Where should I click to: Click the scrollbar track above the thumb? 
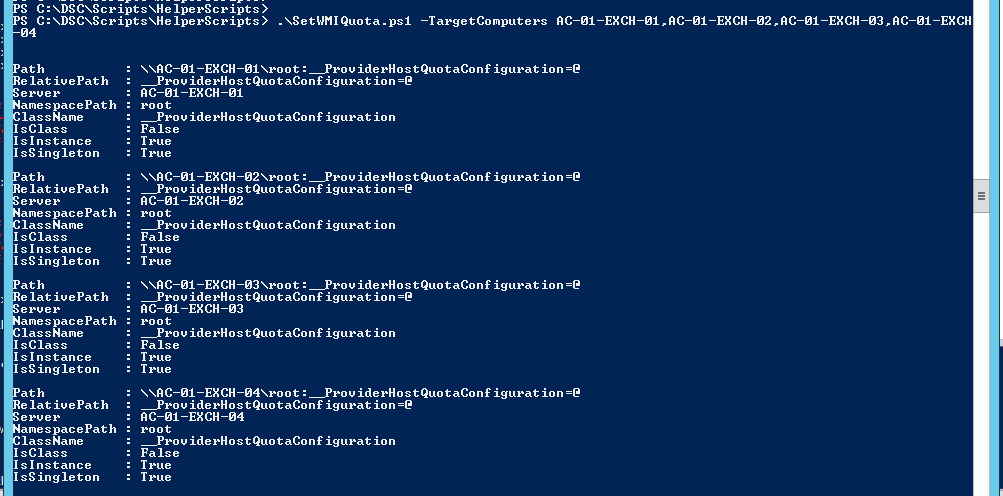click(x=982, y=90)
